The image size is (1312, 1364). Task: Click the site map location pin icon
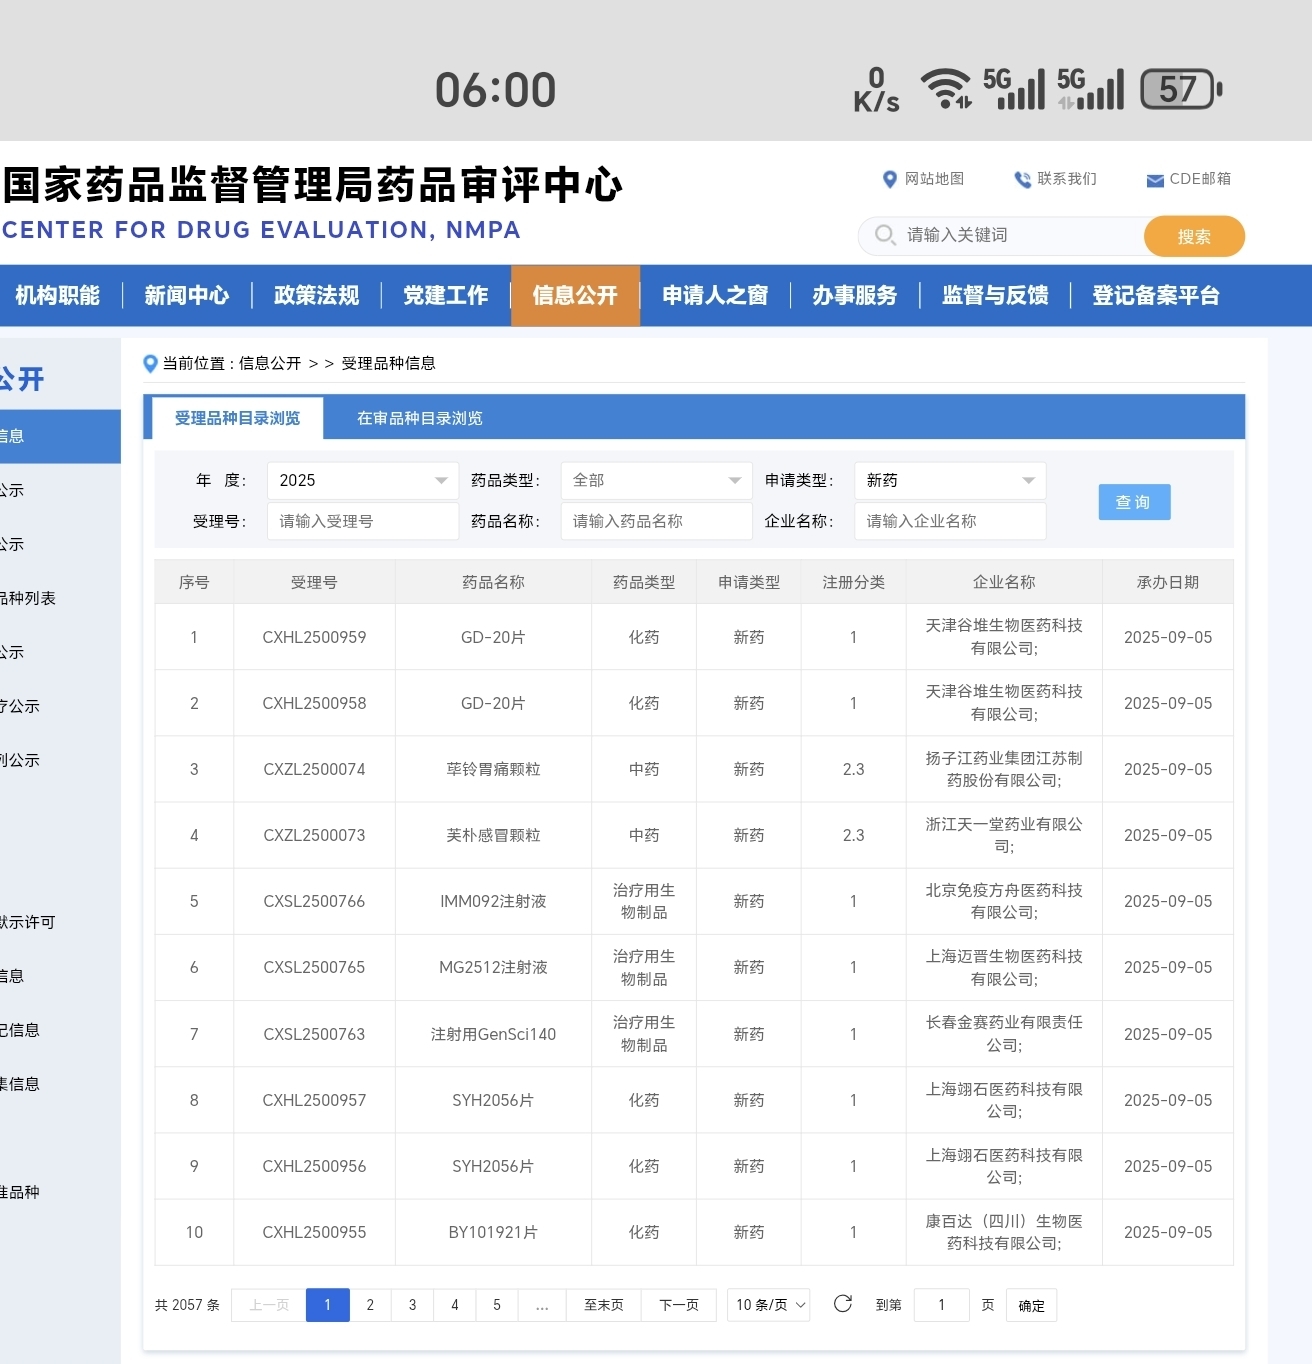click(889, 179)
